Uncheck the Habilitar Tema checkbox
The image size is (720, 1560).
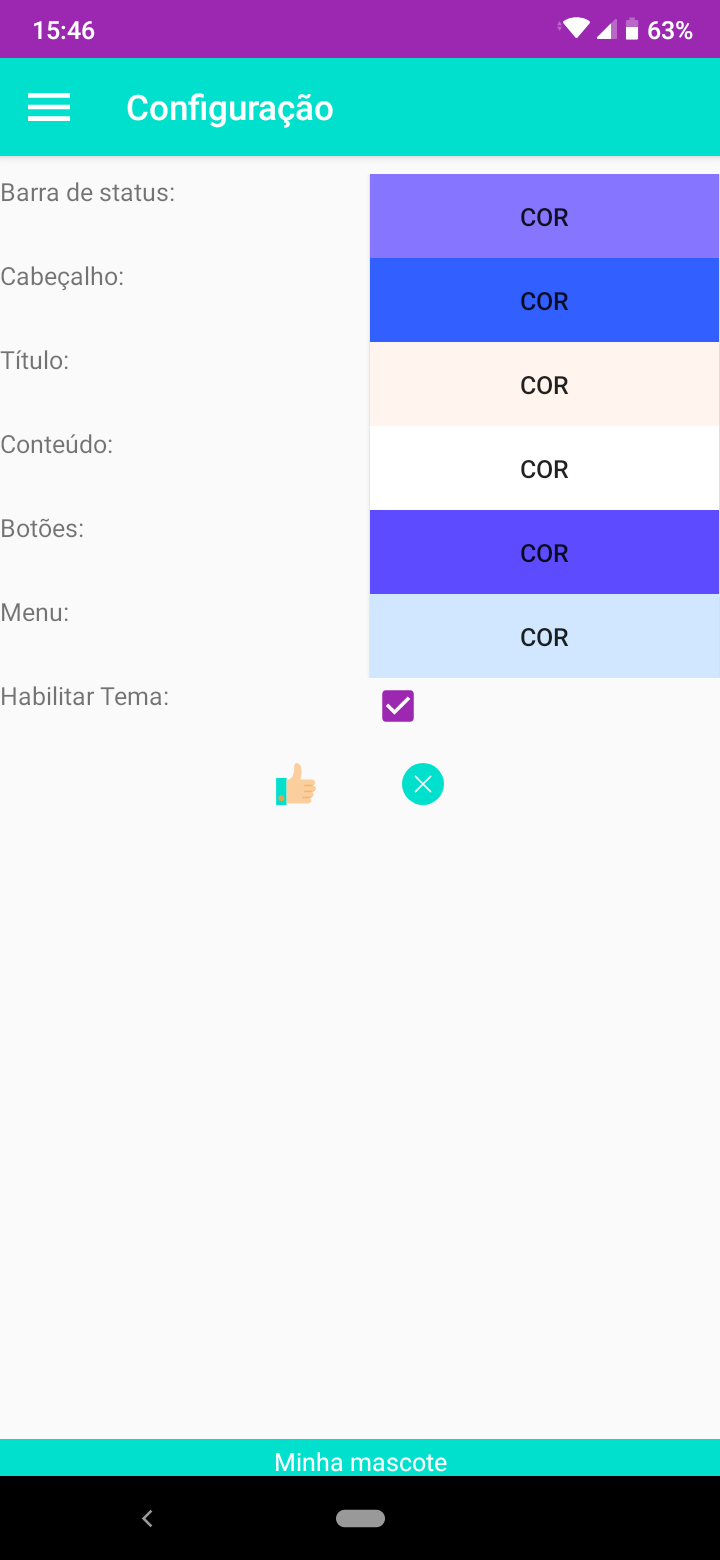coord(398,706)
